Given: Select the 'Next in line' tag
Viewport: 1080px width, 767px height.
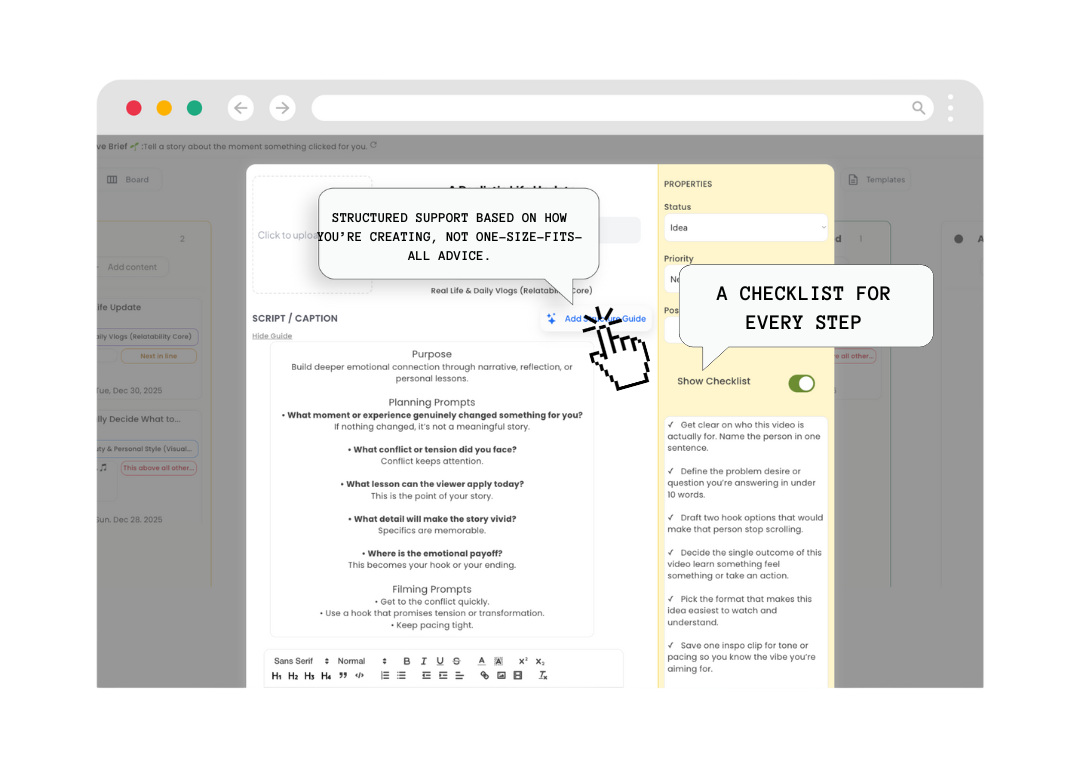Looking at the screenshot, I should [x=158, y=356].
